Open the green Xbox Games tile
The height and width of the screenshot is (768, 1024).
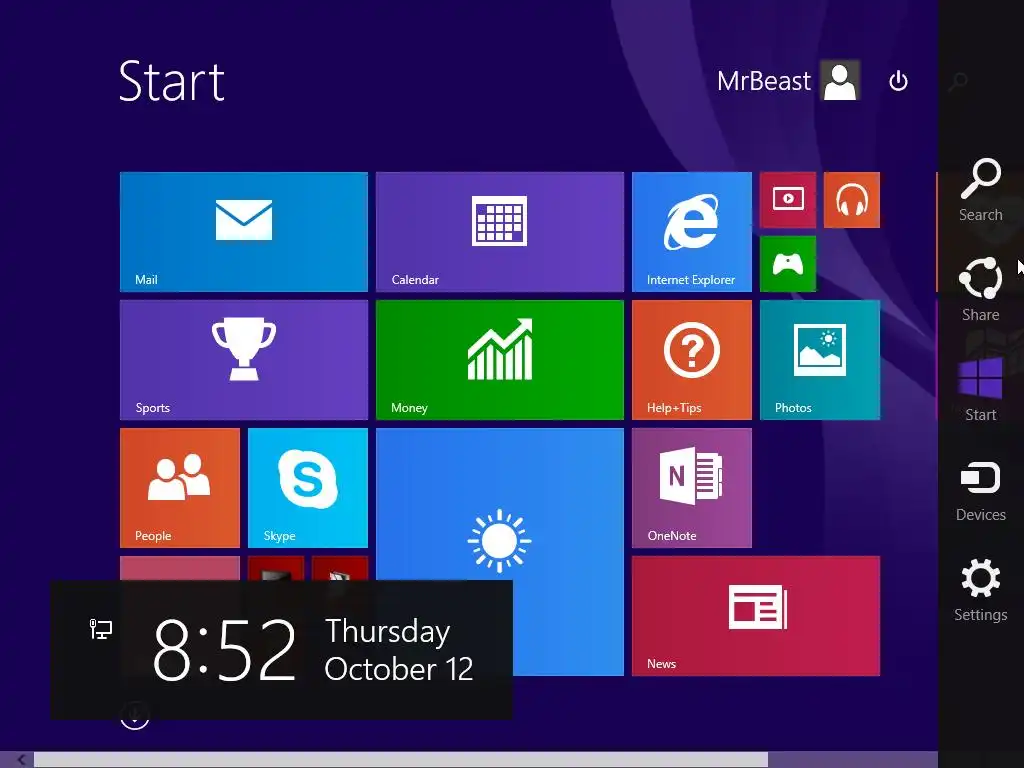tap(788, 264)
